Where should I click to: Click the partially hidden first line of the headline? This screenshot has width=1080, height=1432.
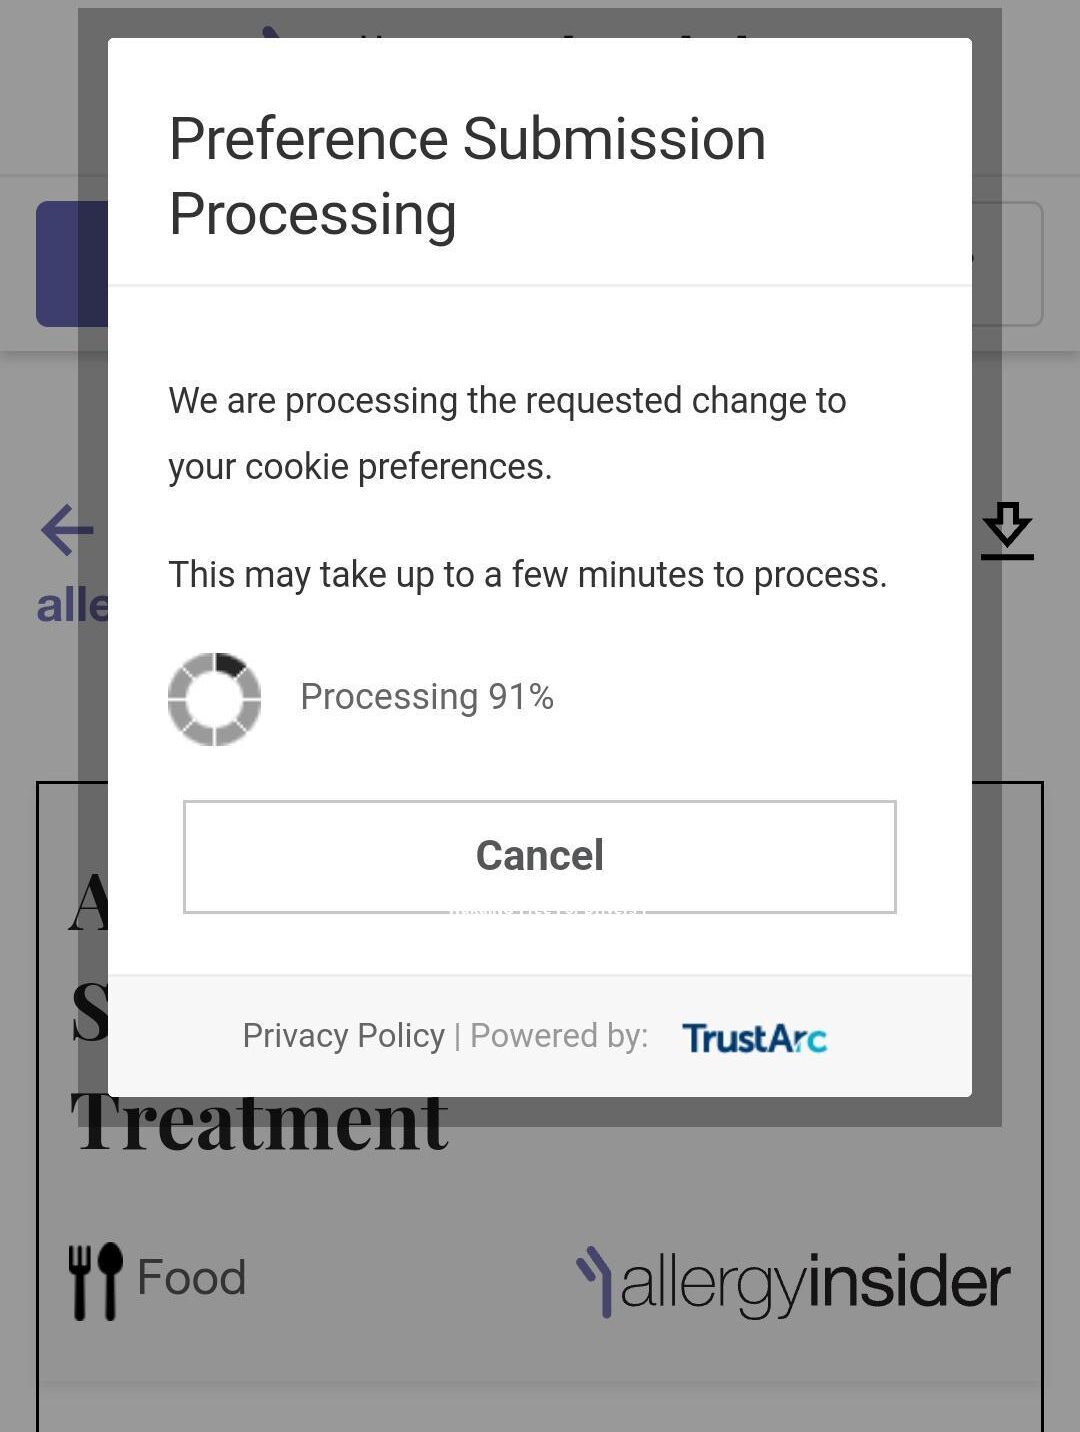pyautogui.click(x=88, y=901)
